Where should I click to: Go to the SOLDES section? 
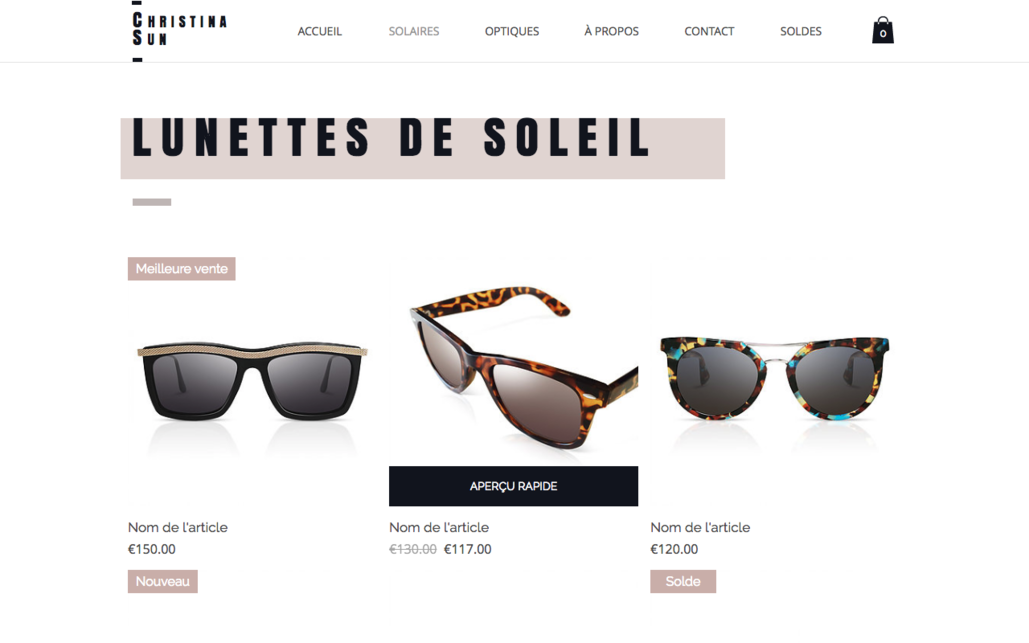point(801,31)
